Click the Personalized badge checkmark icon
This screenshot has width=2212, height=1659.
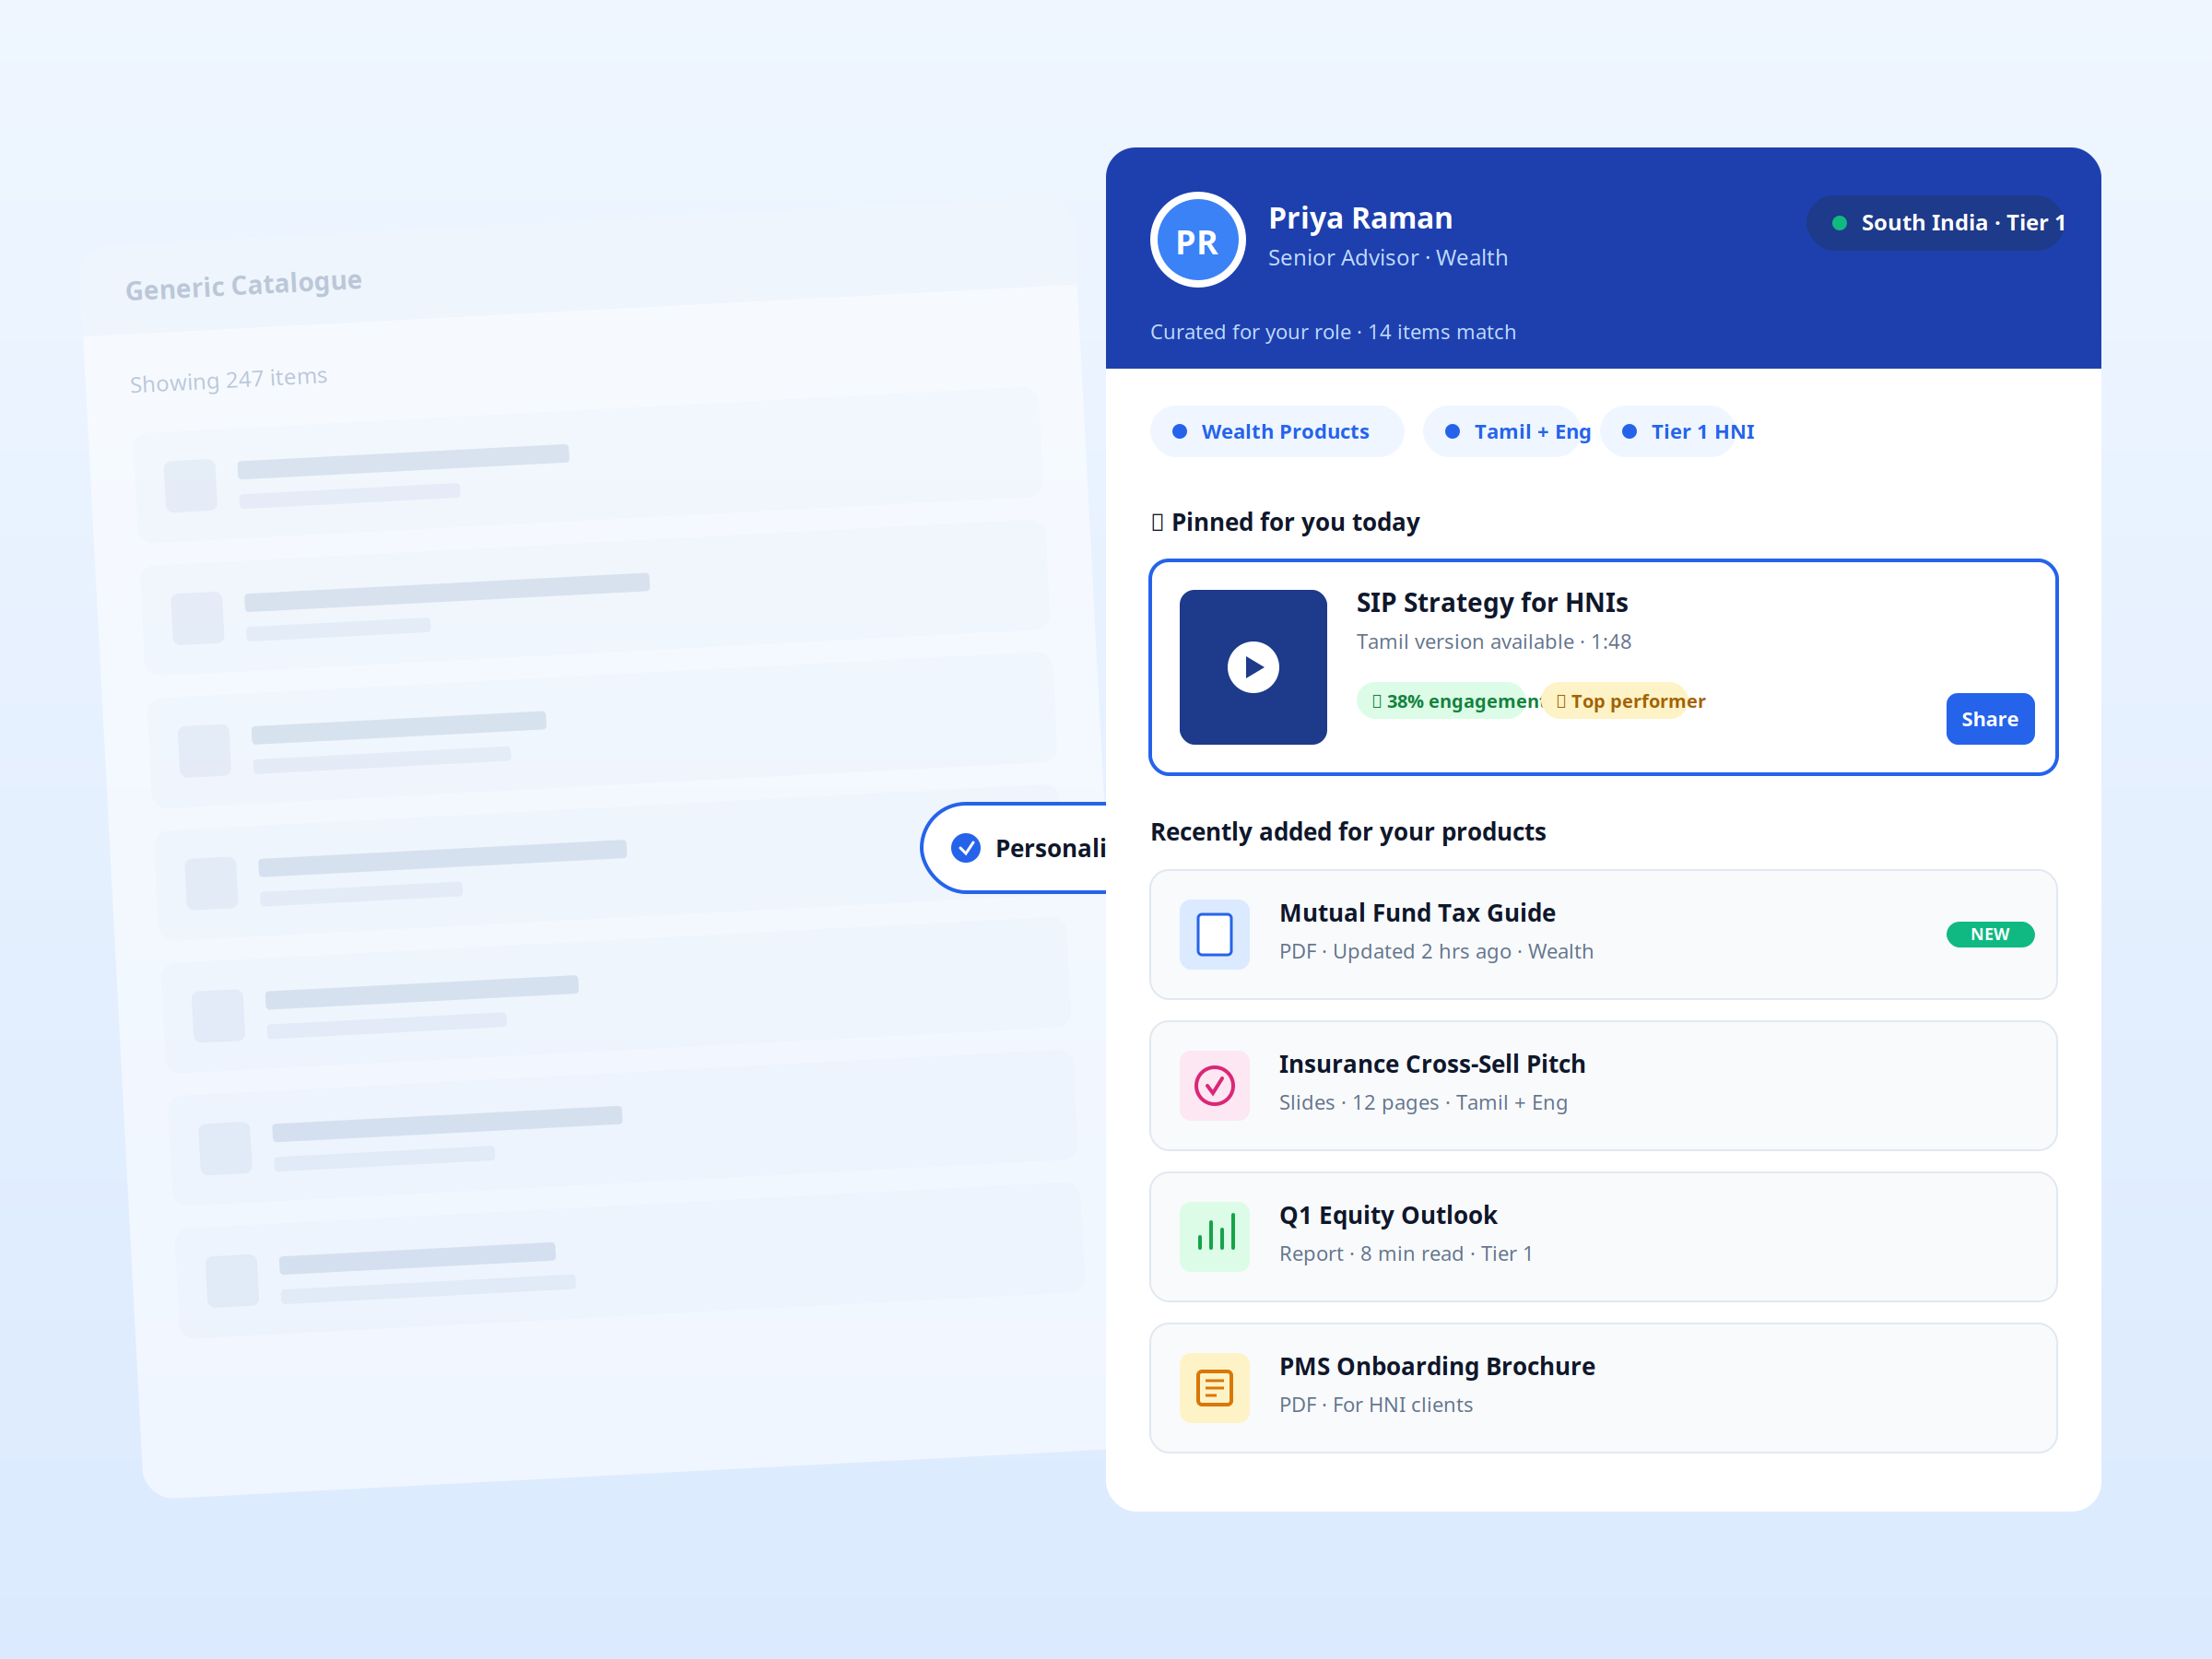pos(966,848)
